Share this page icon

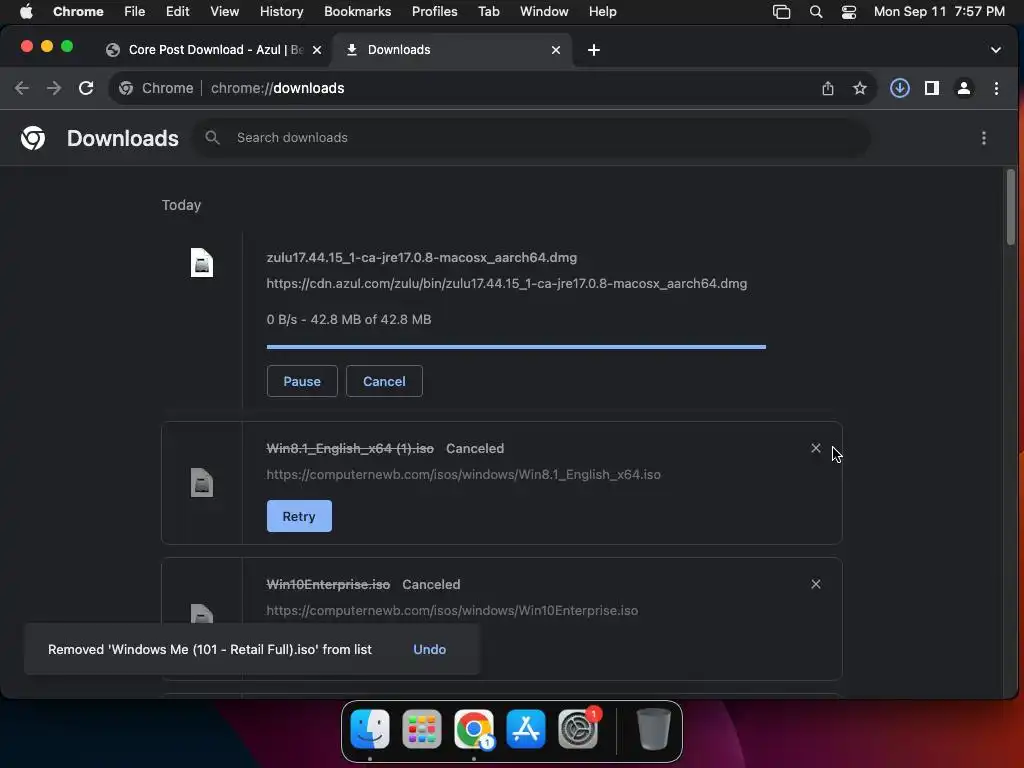[827, 88]
